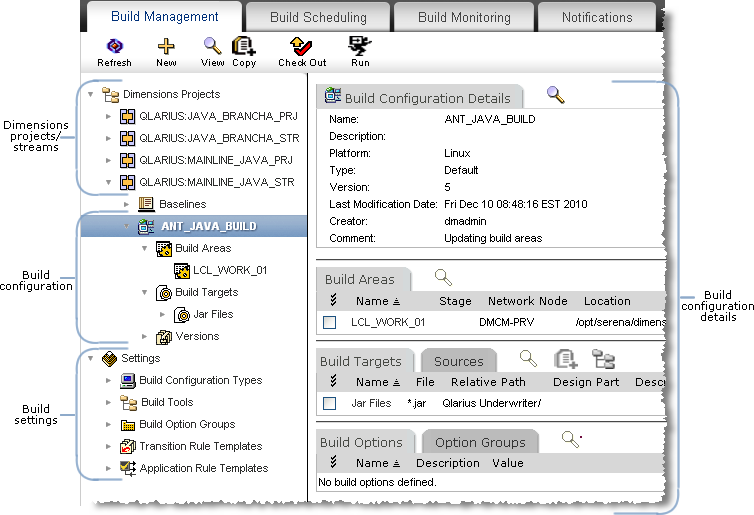Collapse the Settings tree node
This screenshot has width=754, height=515.
click(91, 358)
